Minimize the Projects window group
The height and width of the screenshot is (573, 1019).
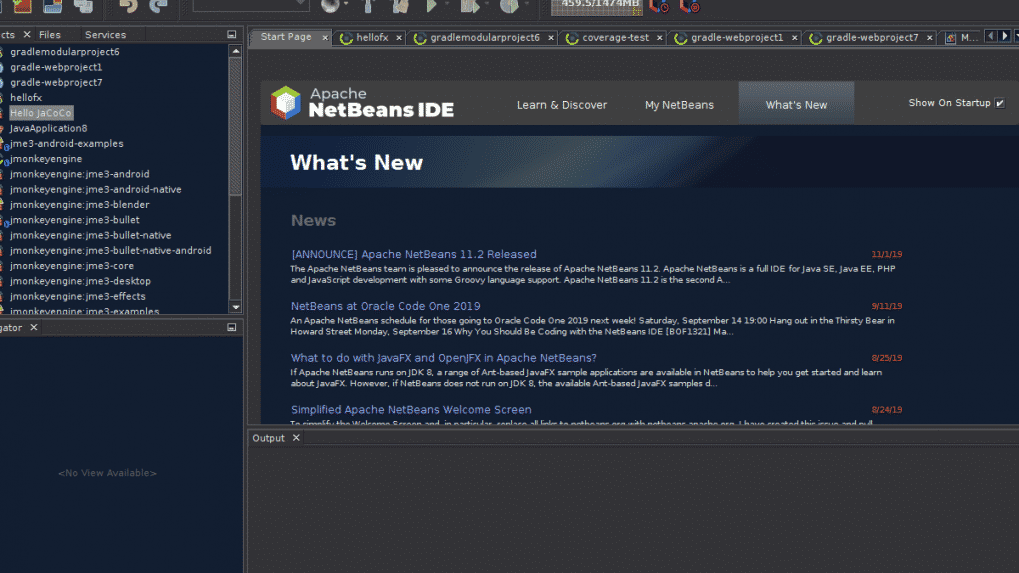pyautogui.click(x=231, y=34)
